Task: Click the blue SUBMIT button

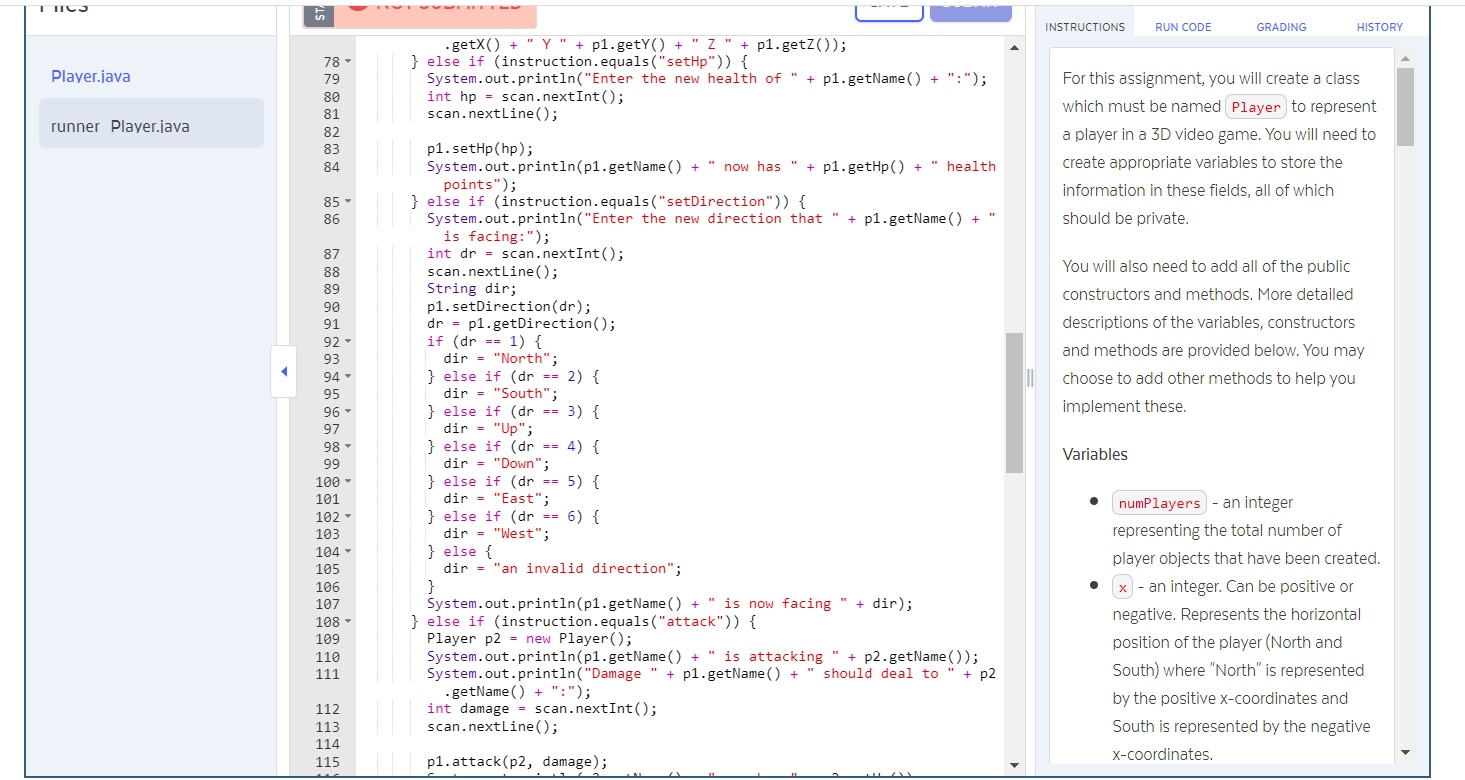Action: pyautogui.click(x=969, y=6)
